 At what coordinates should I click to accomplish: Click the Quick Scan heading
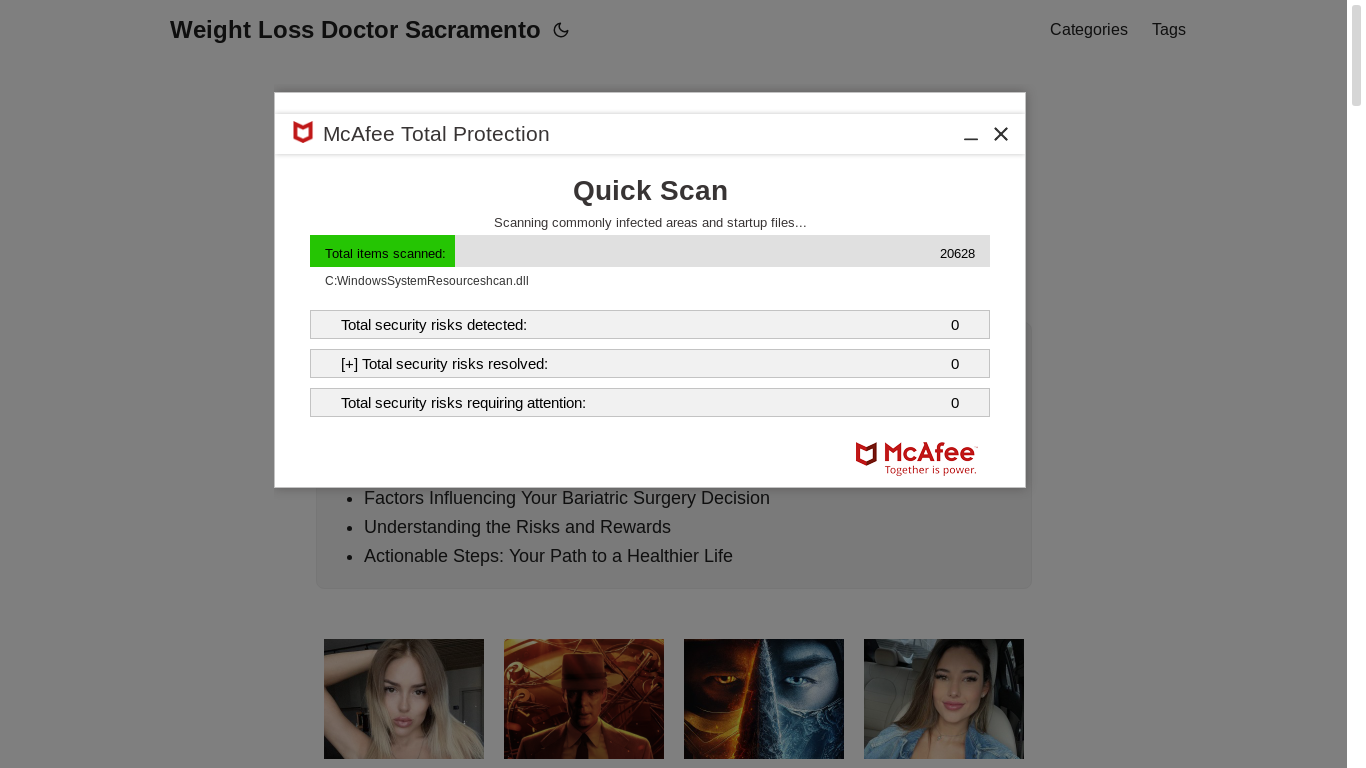point(650,191)
